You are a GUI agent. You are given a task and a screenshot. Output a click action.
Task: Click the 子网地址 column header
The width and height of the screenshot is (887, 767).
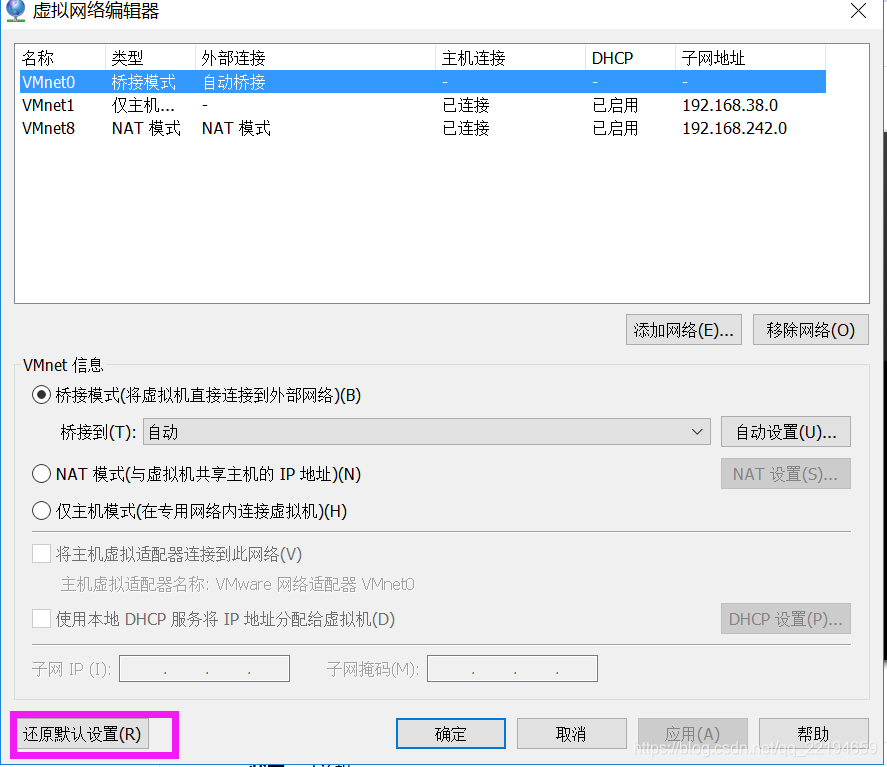pyautogui.click(x=750, y=58)
